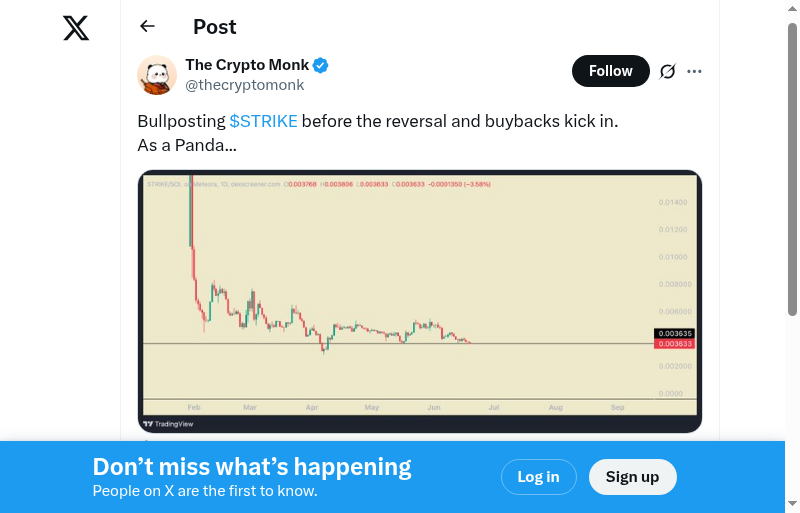The height and width of the screenshot is (513, 800).
Task: Open the three-dot More menu
Action: (x=695, y=71)
